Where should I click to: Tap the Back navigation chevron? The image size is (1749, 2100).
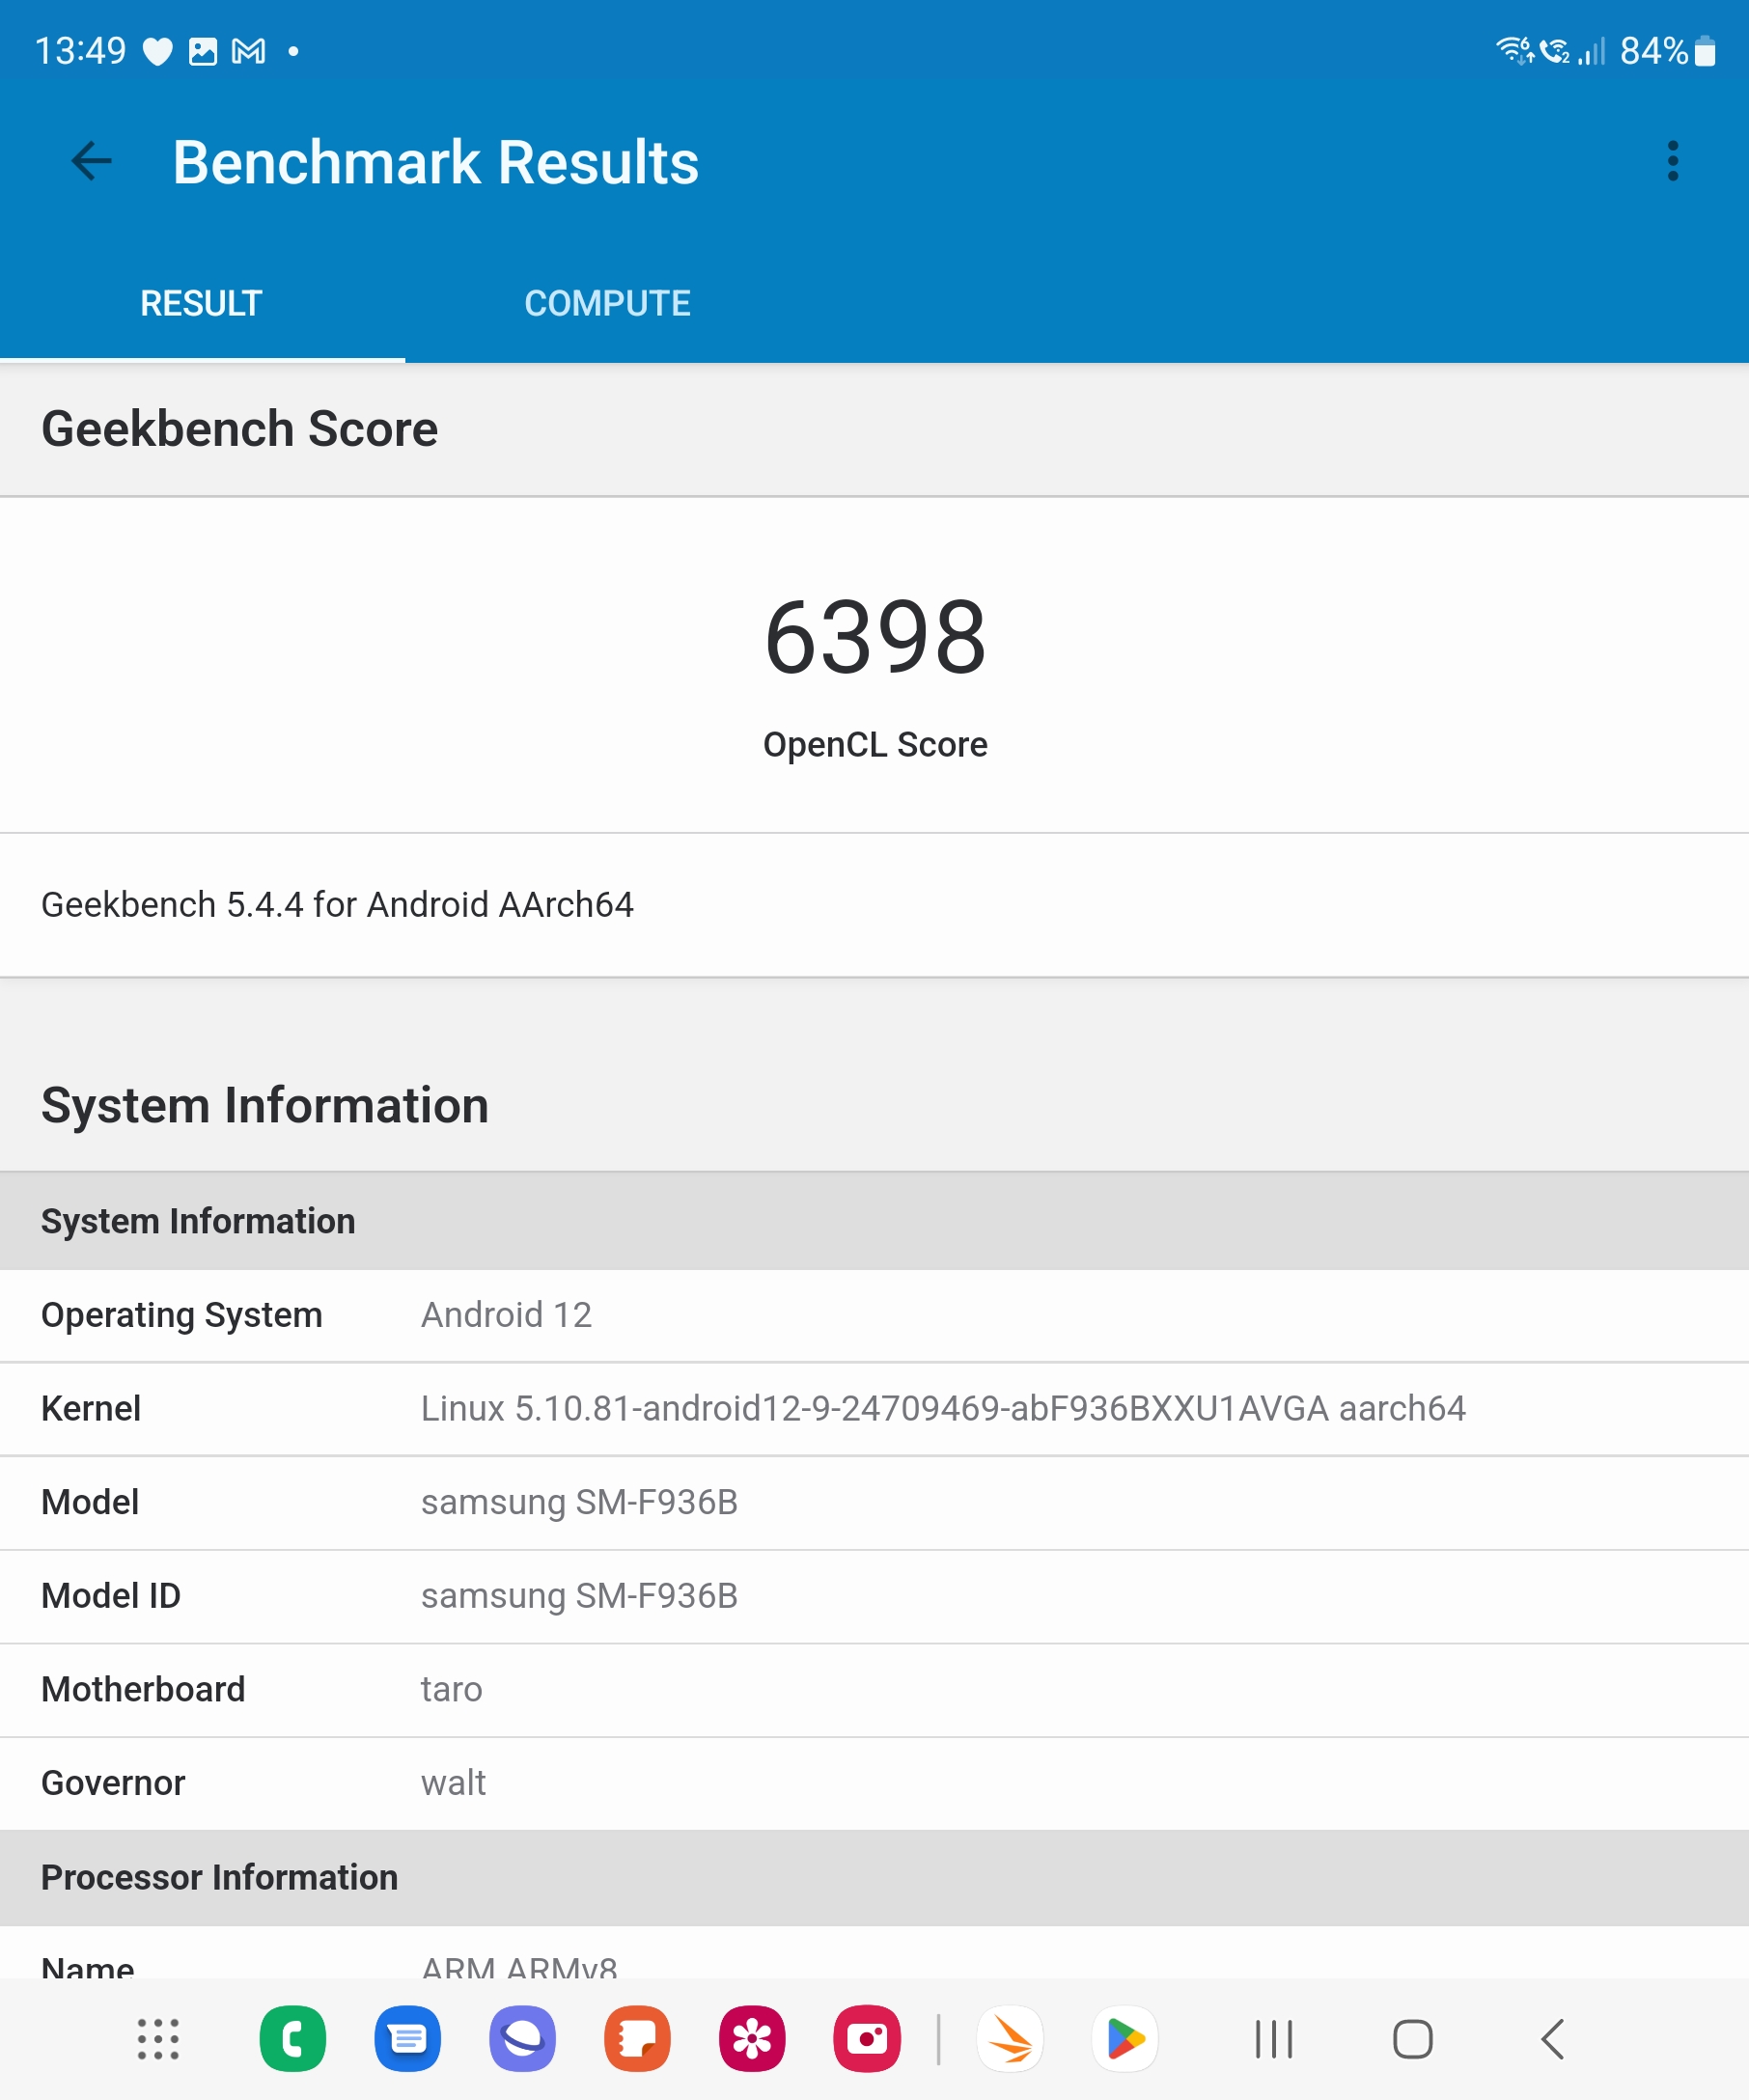coord(1552,2039)
